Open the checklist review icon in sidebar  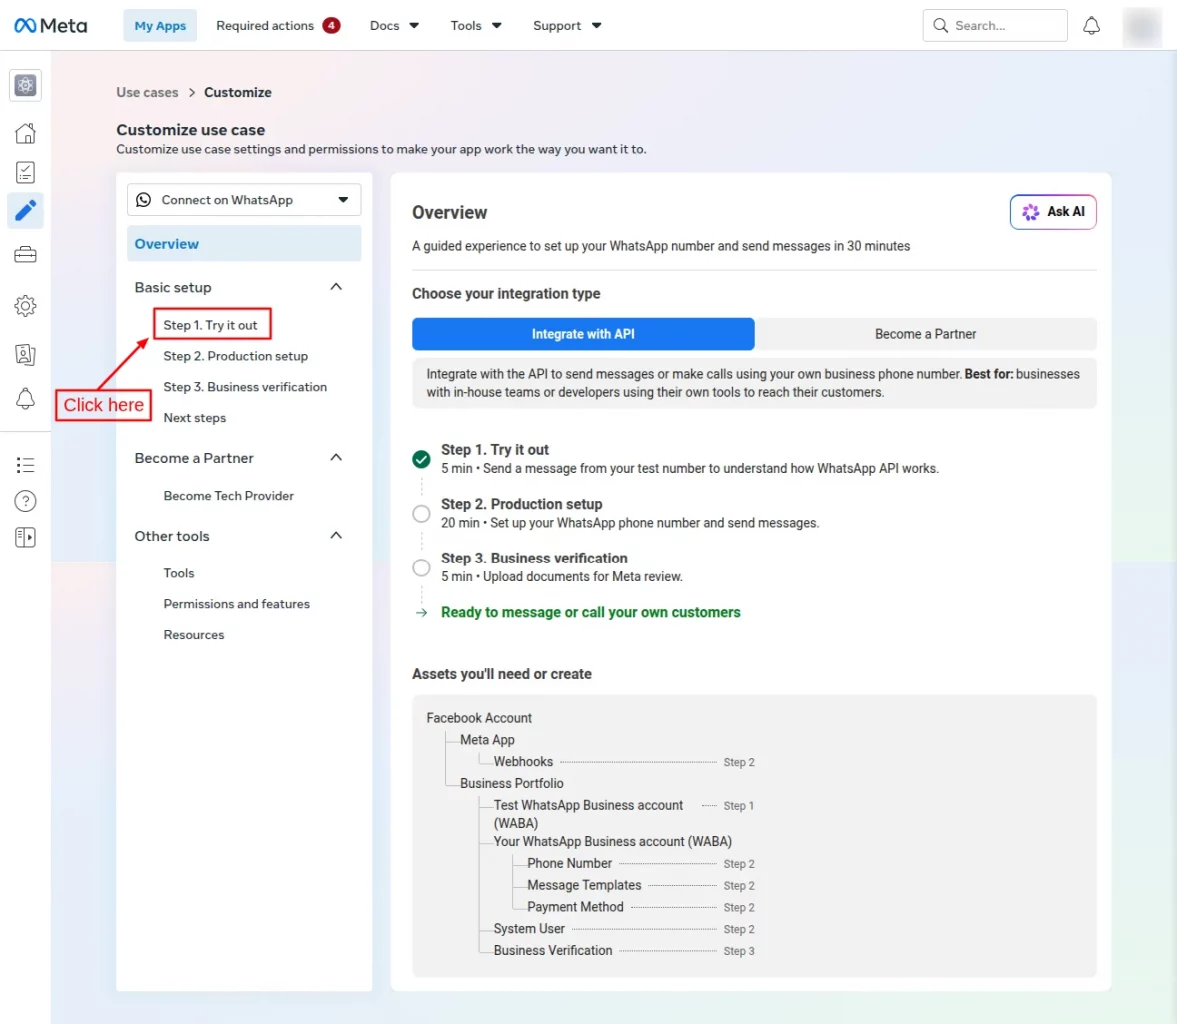[26, 173]
